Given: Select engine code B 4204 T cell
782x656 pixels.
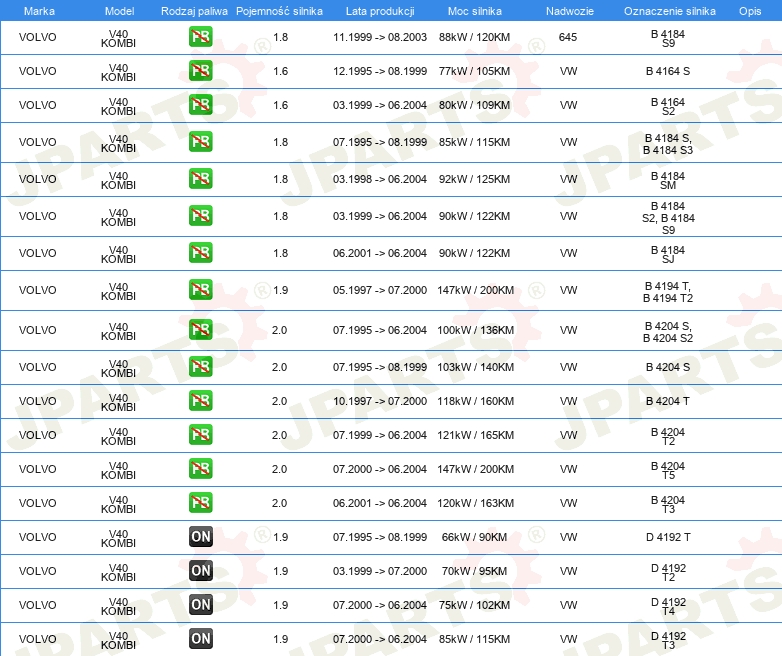Looking at the screenshot, I should pos(668,401).
